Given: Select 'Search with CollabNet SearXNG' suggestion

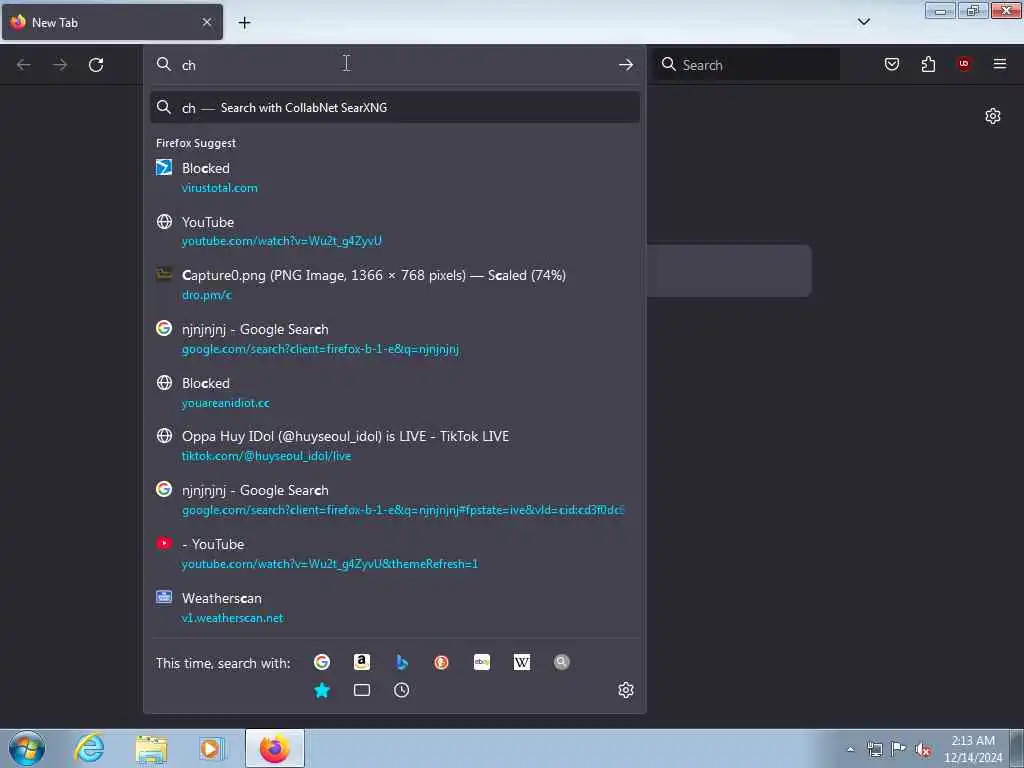Looking at the screenshot, I should coord(395,108).
